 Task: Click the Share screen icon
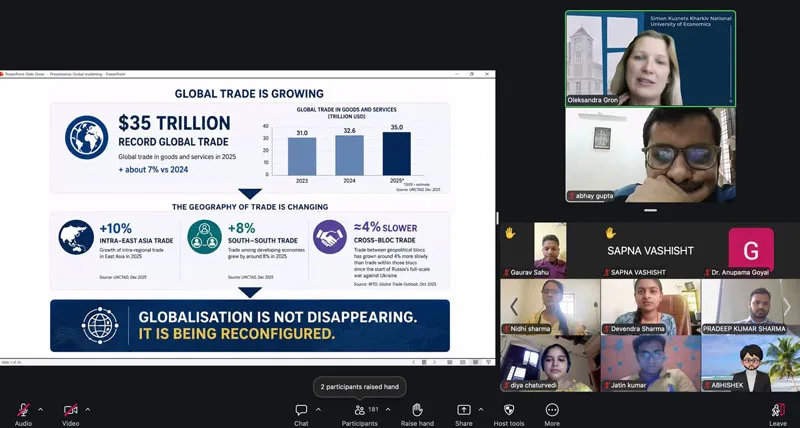pos(464,410)
